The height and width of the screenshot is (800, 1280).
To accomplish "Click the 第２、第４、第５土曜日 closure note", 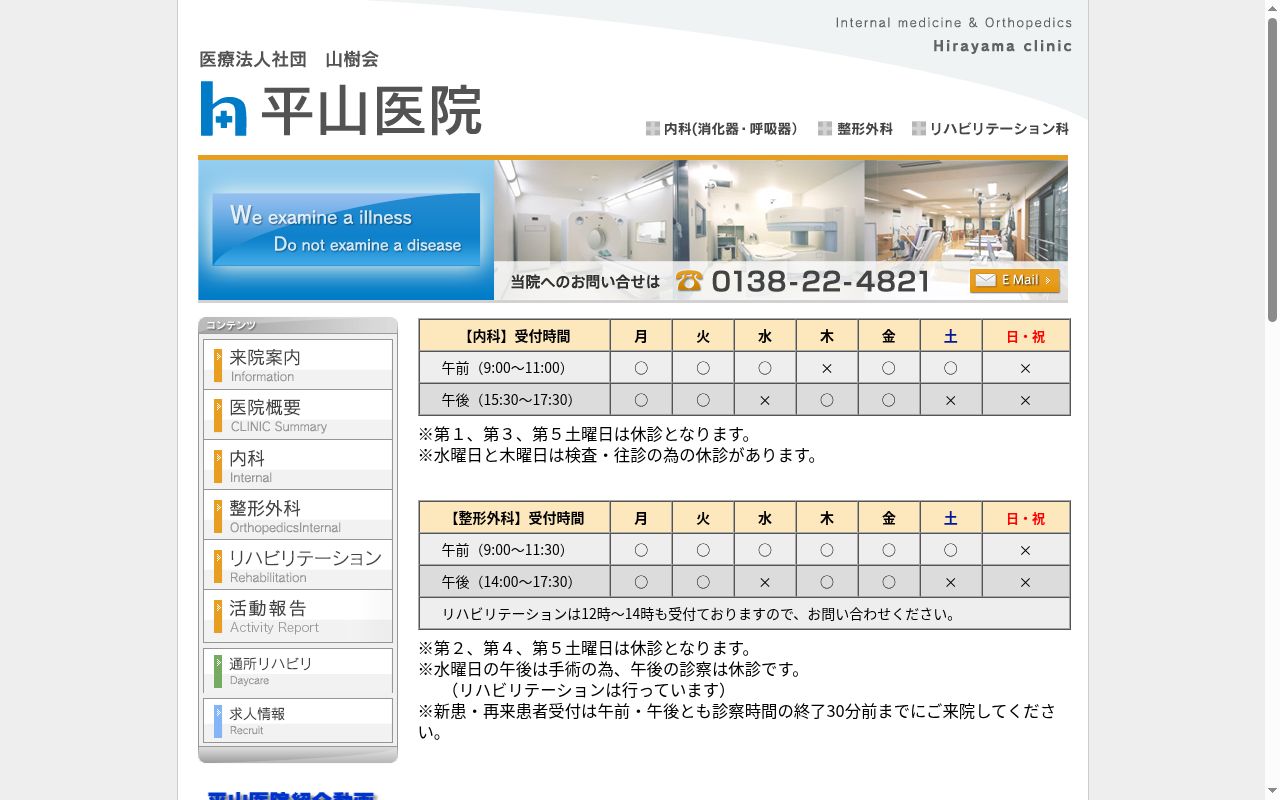I will 585,649.
